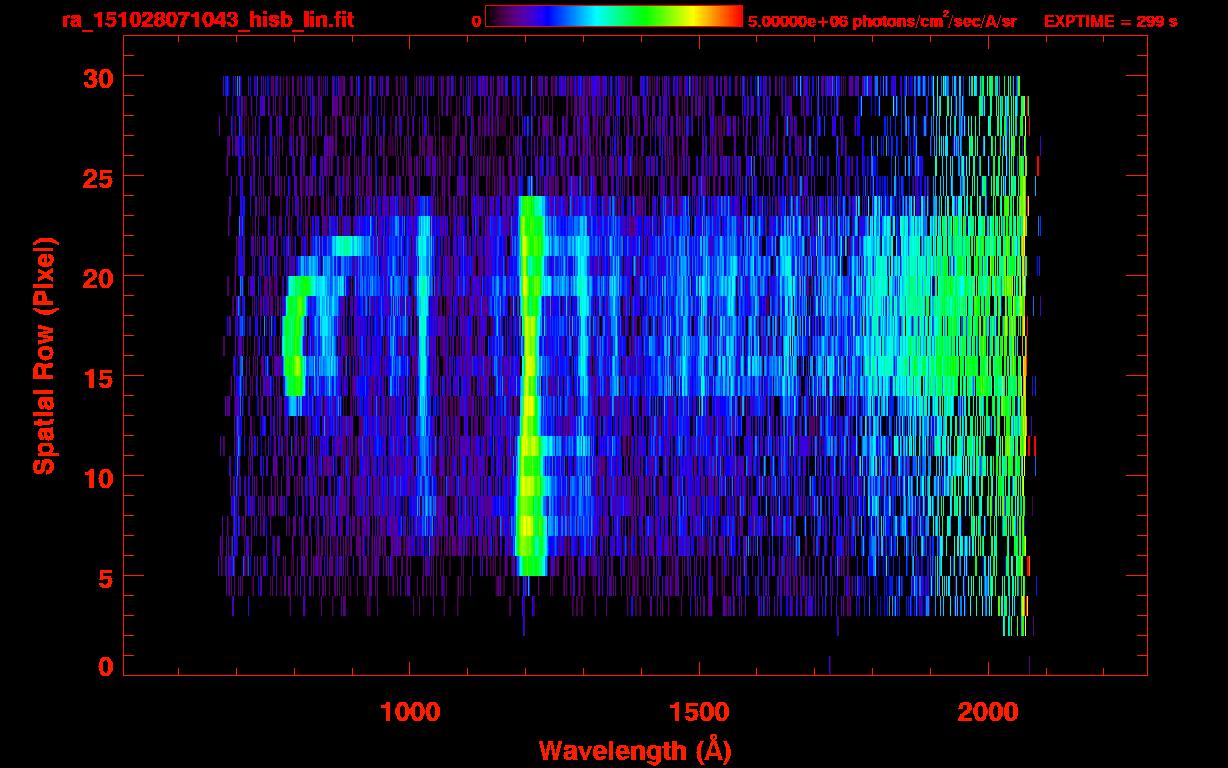Click the x-axis tick label 1500

(699, 712)
